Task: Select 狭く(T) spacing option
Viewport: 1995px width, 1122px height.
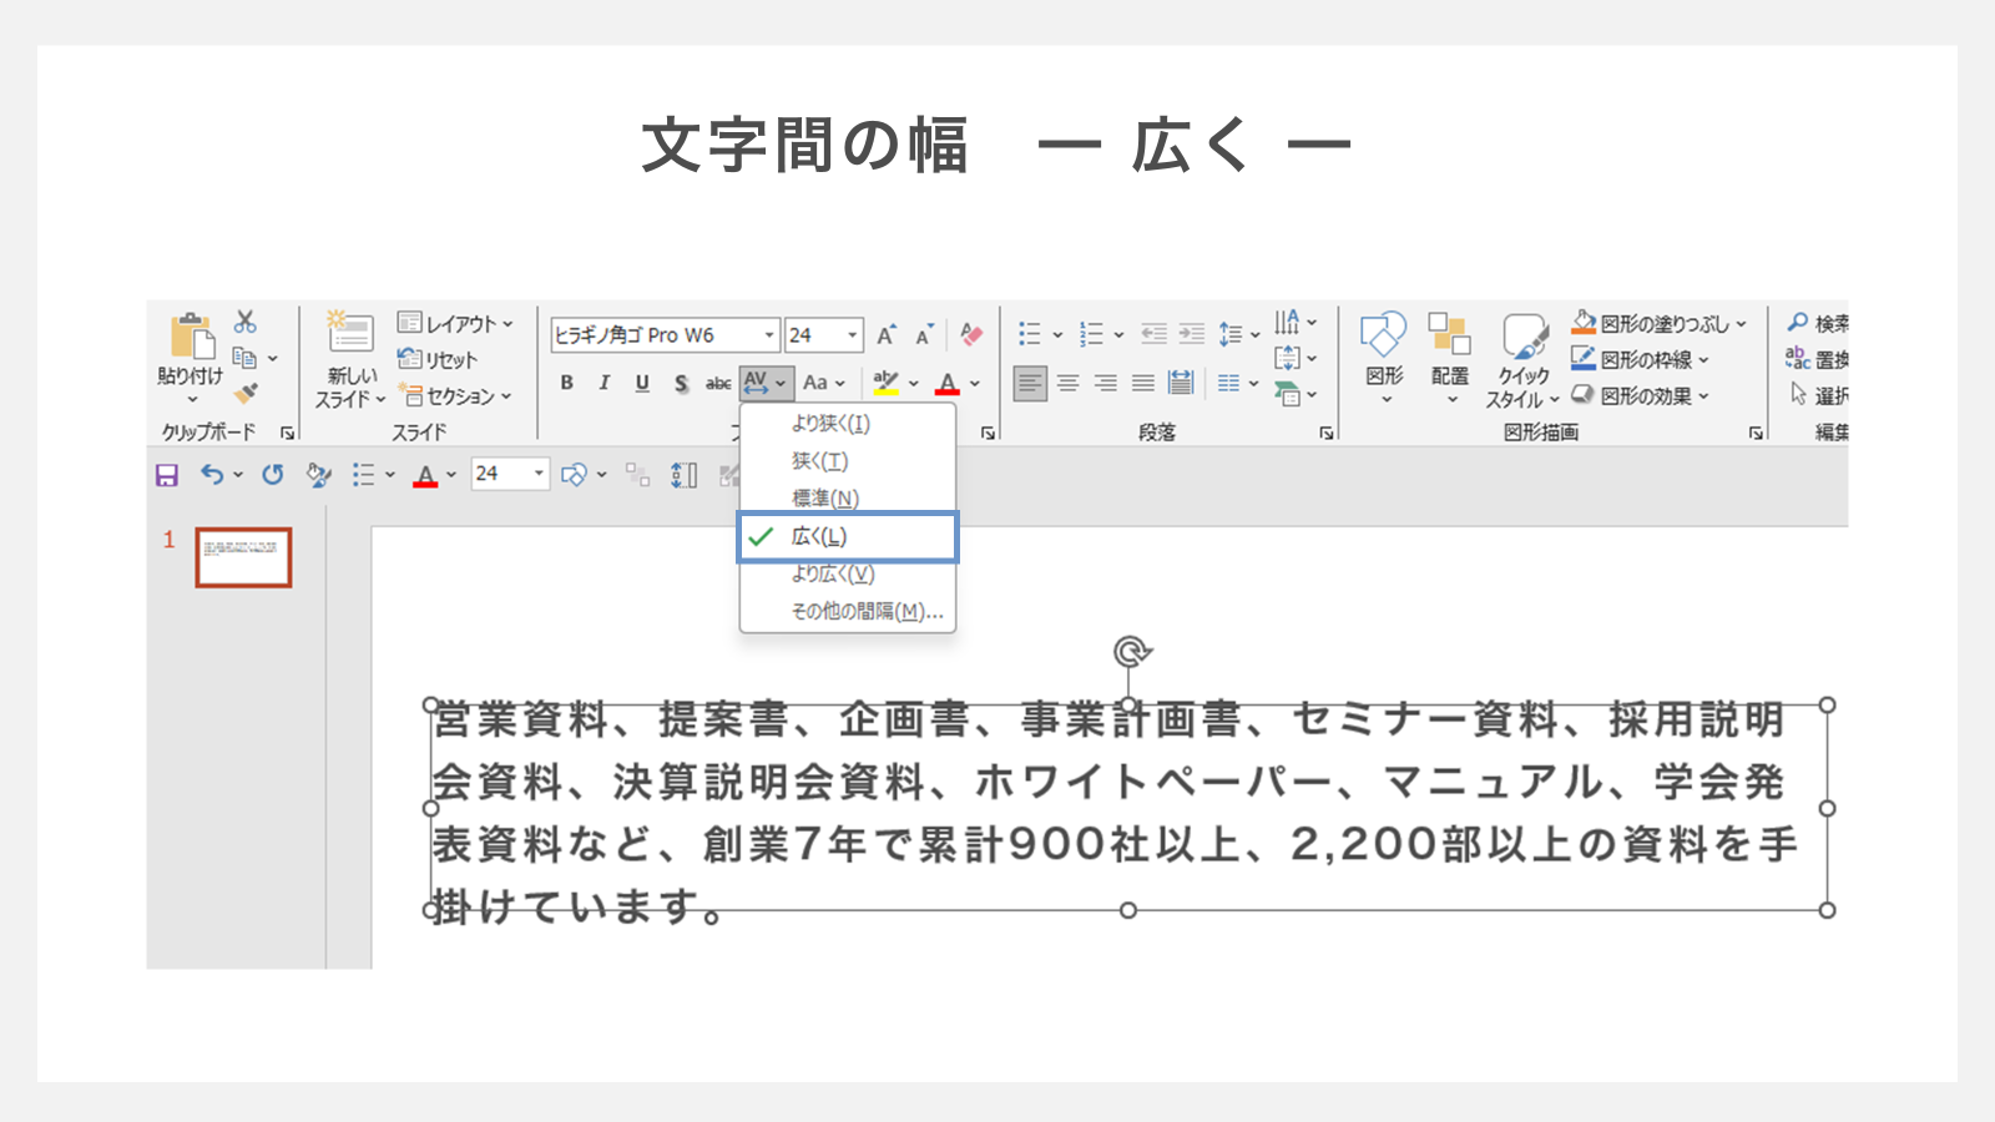Action: click(847, 461)
